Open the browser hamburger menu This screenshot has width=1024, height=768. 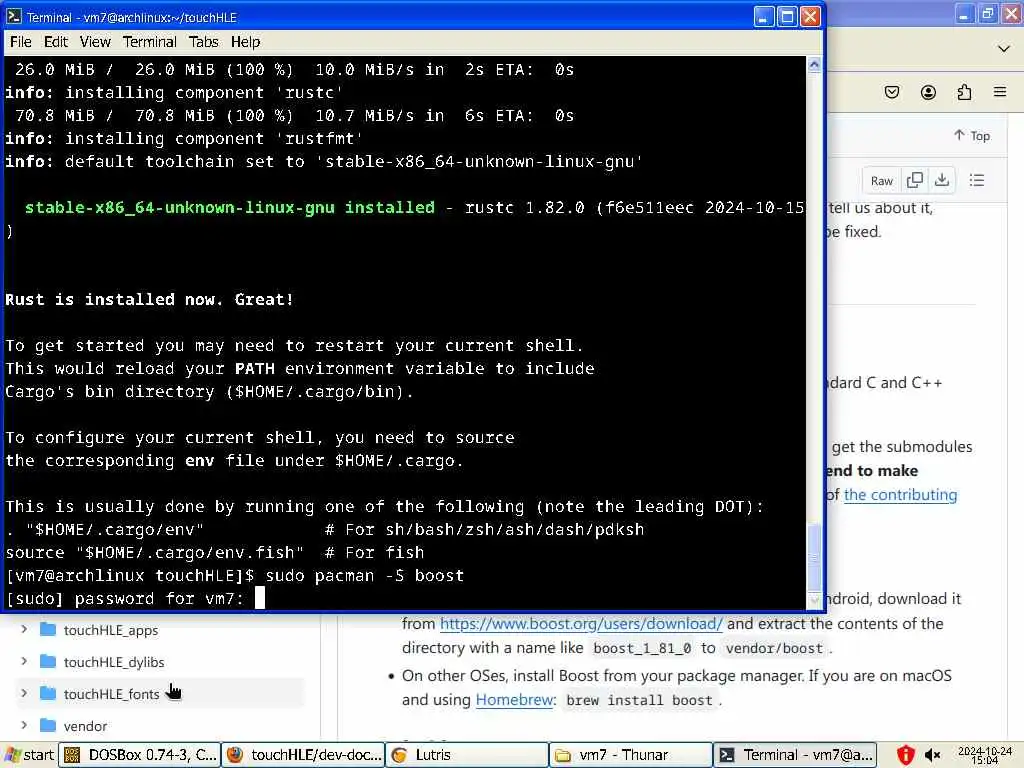(x=1000, y=92)
